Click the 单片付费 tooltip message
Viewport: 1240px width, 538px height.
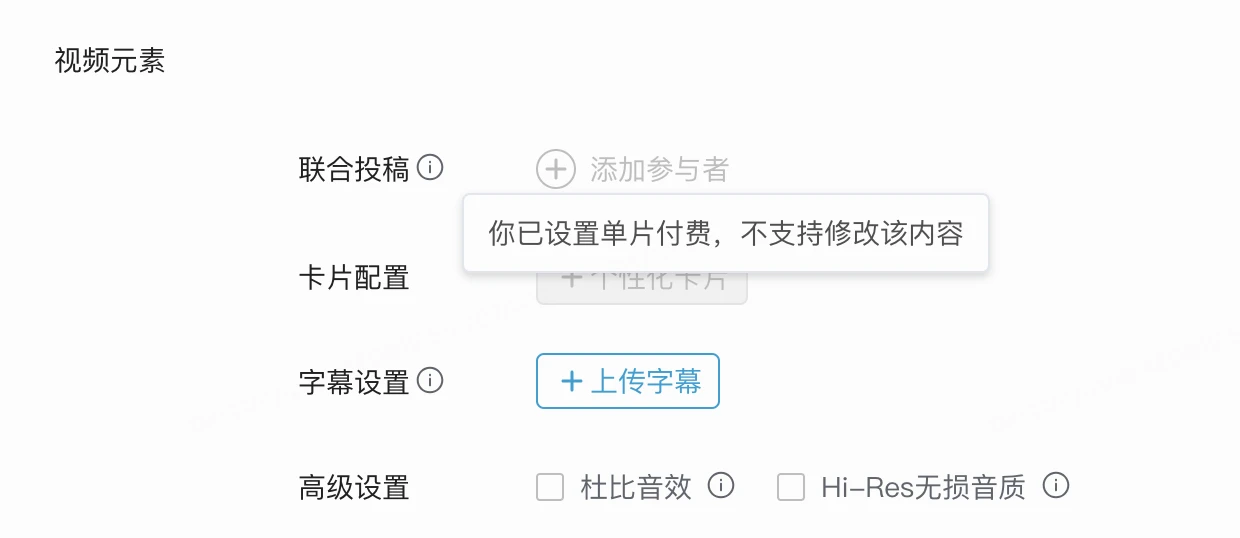click(725, 233)
